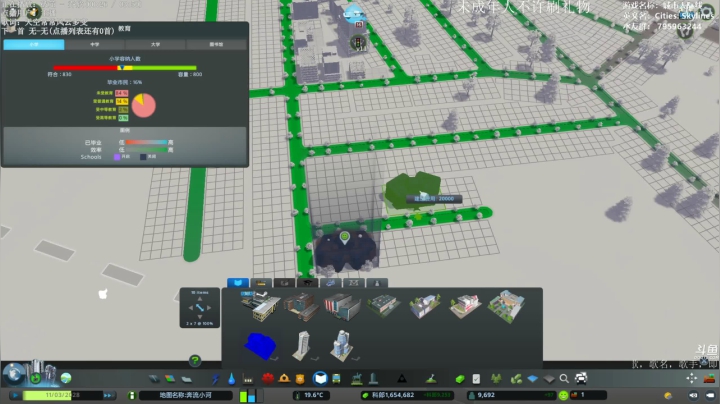The width and height of the screenshot is (720, 404).
Task: Click the blue diamond icon in toolbar
Action: (533, 379)
